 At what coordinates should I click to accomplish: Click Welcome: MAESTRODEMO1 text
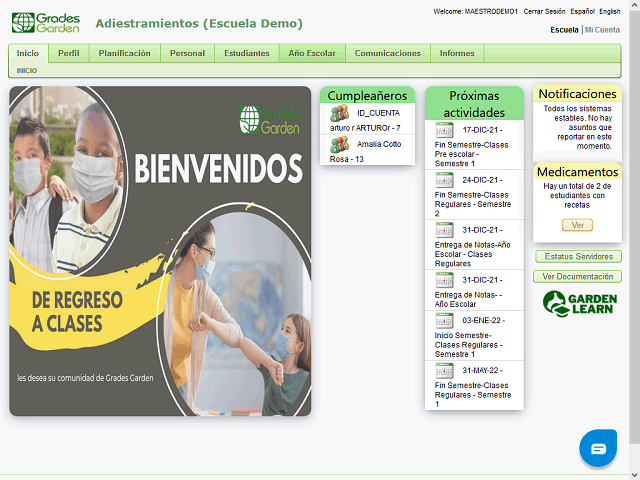475,11
